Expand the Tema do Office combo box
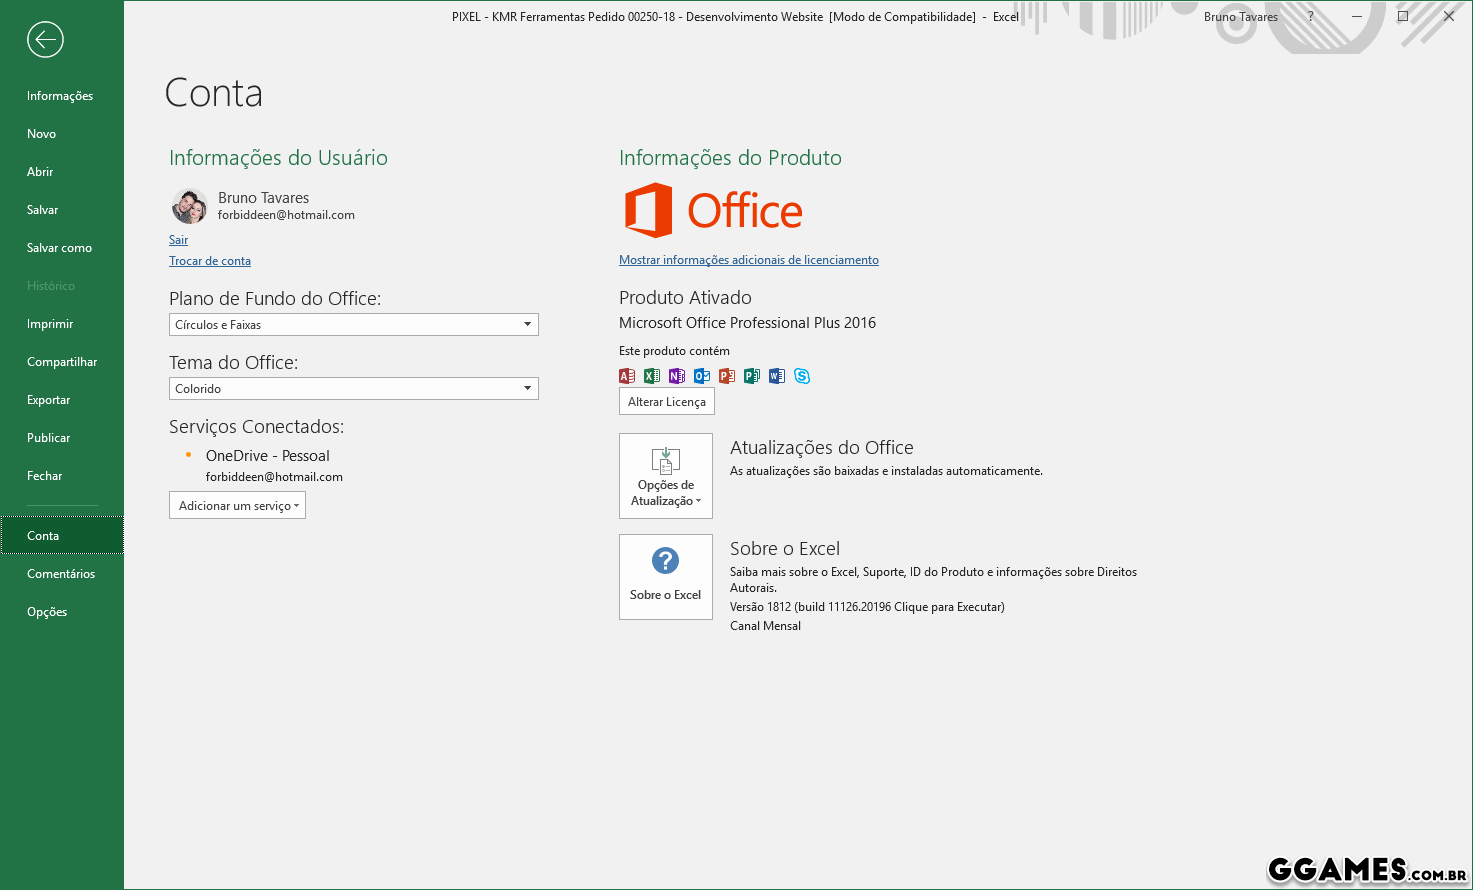 pyautogui.click(x=353, y=389)
